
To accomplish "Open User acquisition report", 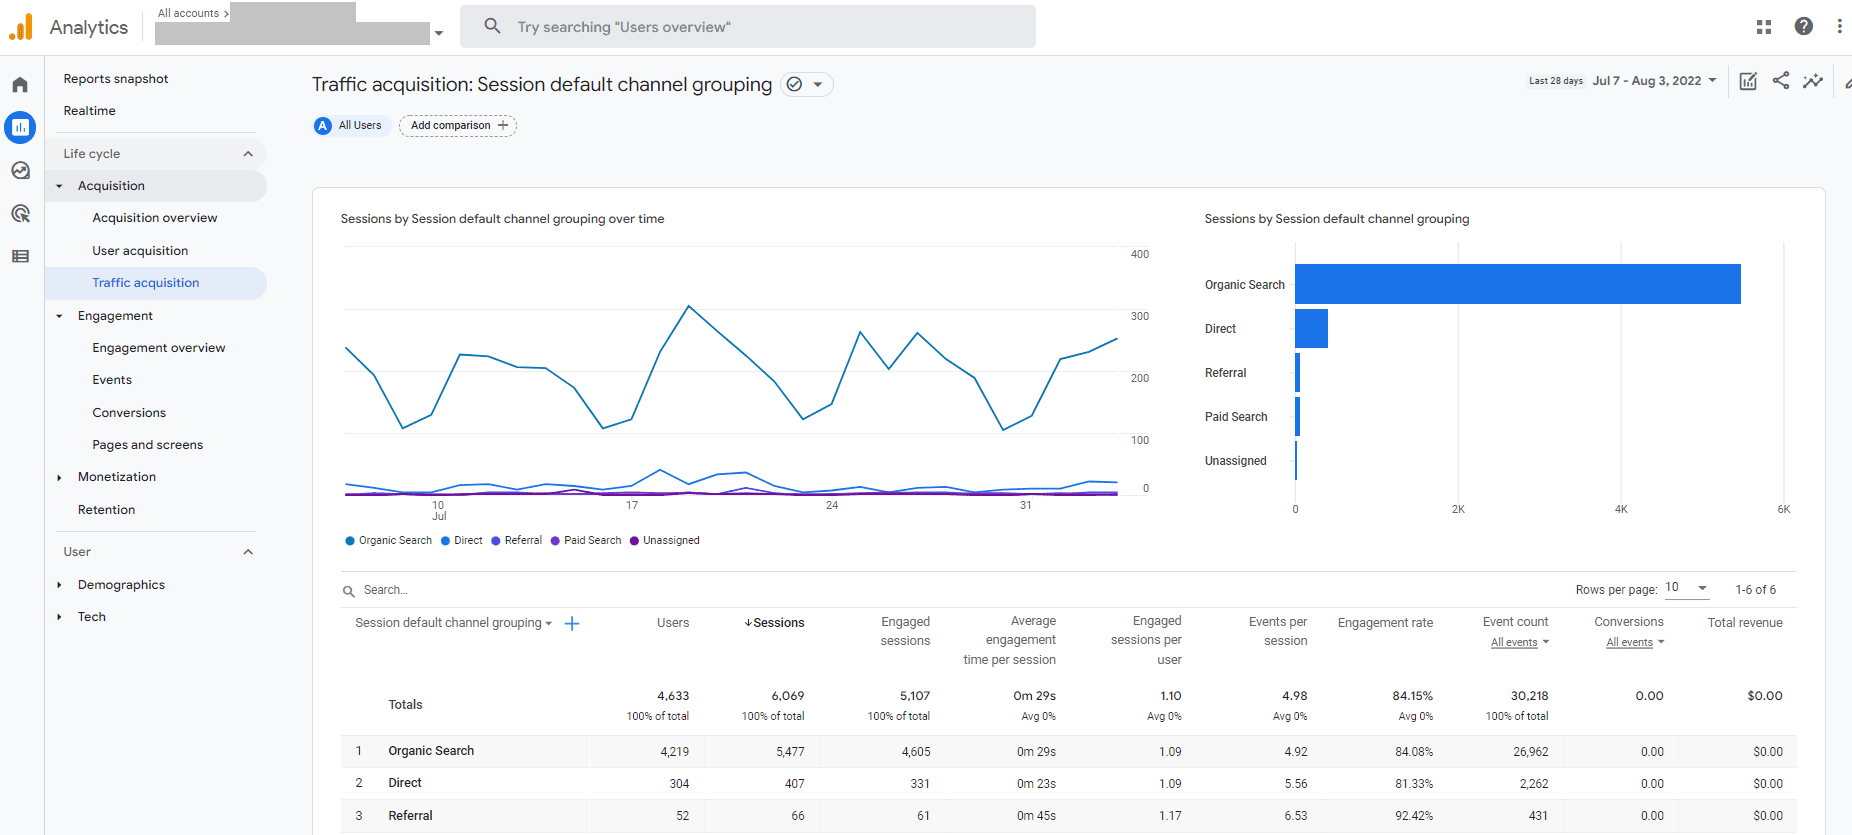I will (141, 251).
